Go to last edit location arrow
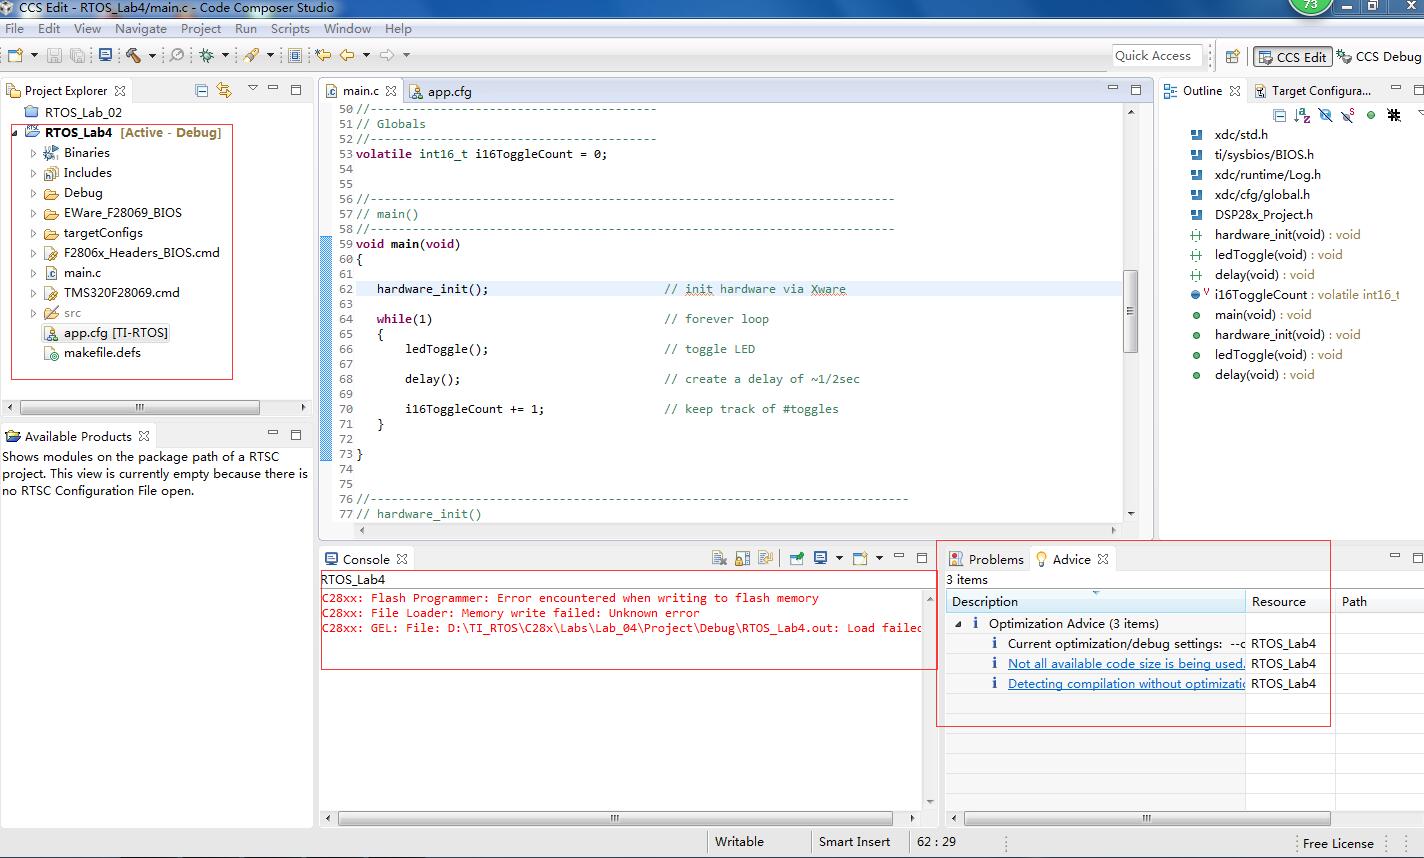 point(323,56)
